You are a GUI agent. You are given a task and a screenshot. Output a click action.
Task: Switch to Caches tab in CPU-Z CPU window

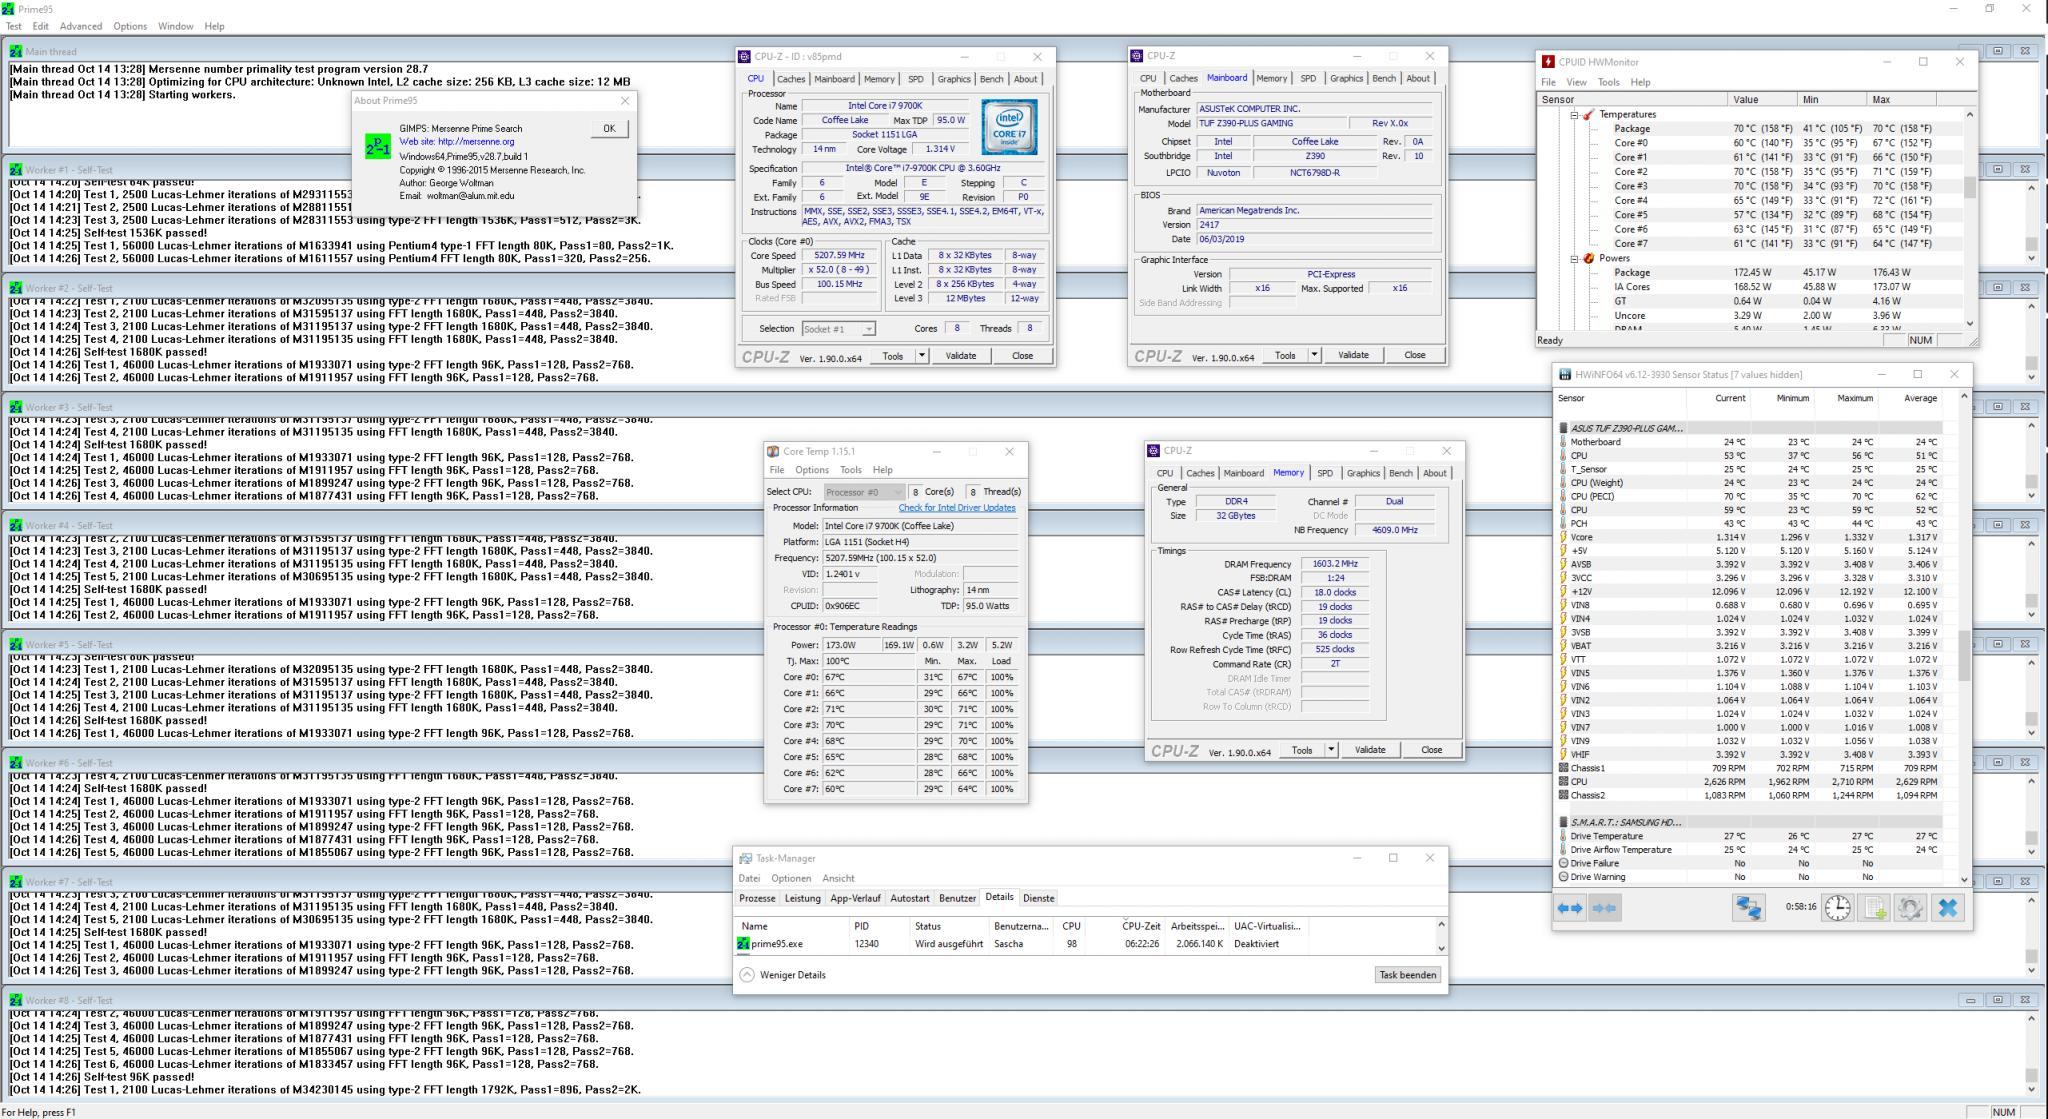pyautogui.click(x=791, y=79)
